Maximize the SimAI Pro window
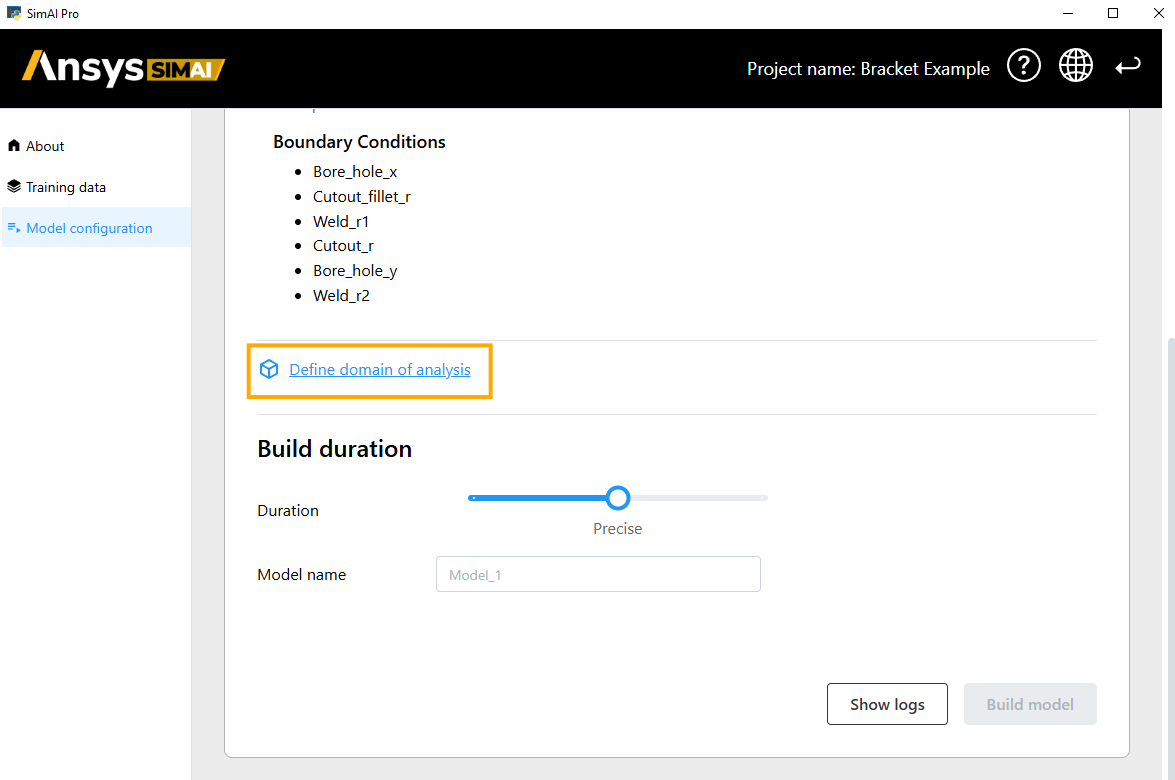This screenshot has height=780, width=1175. point(1113,13)
